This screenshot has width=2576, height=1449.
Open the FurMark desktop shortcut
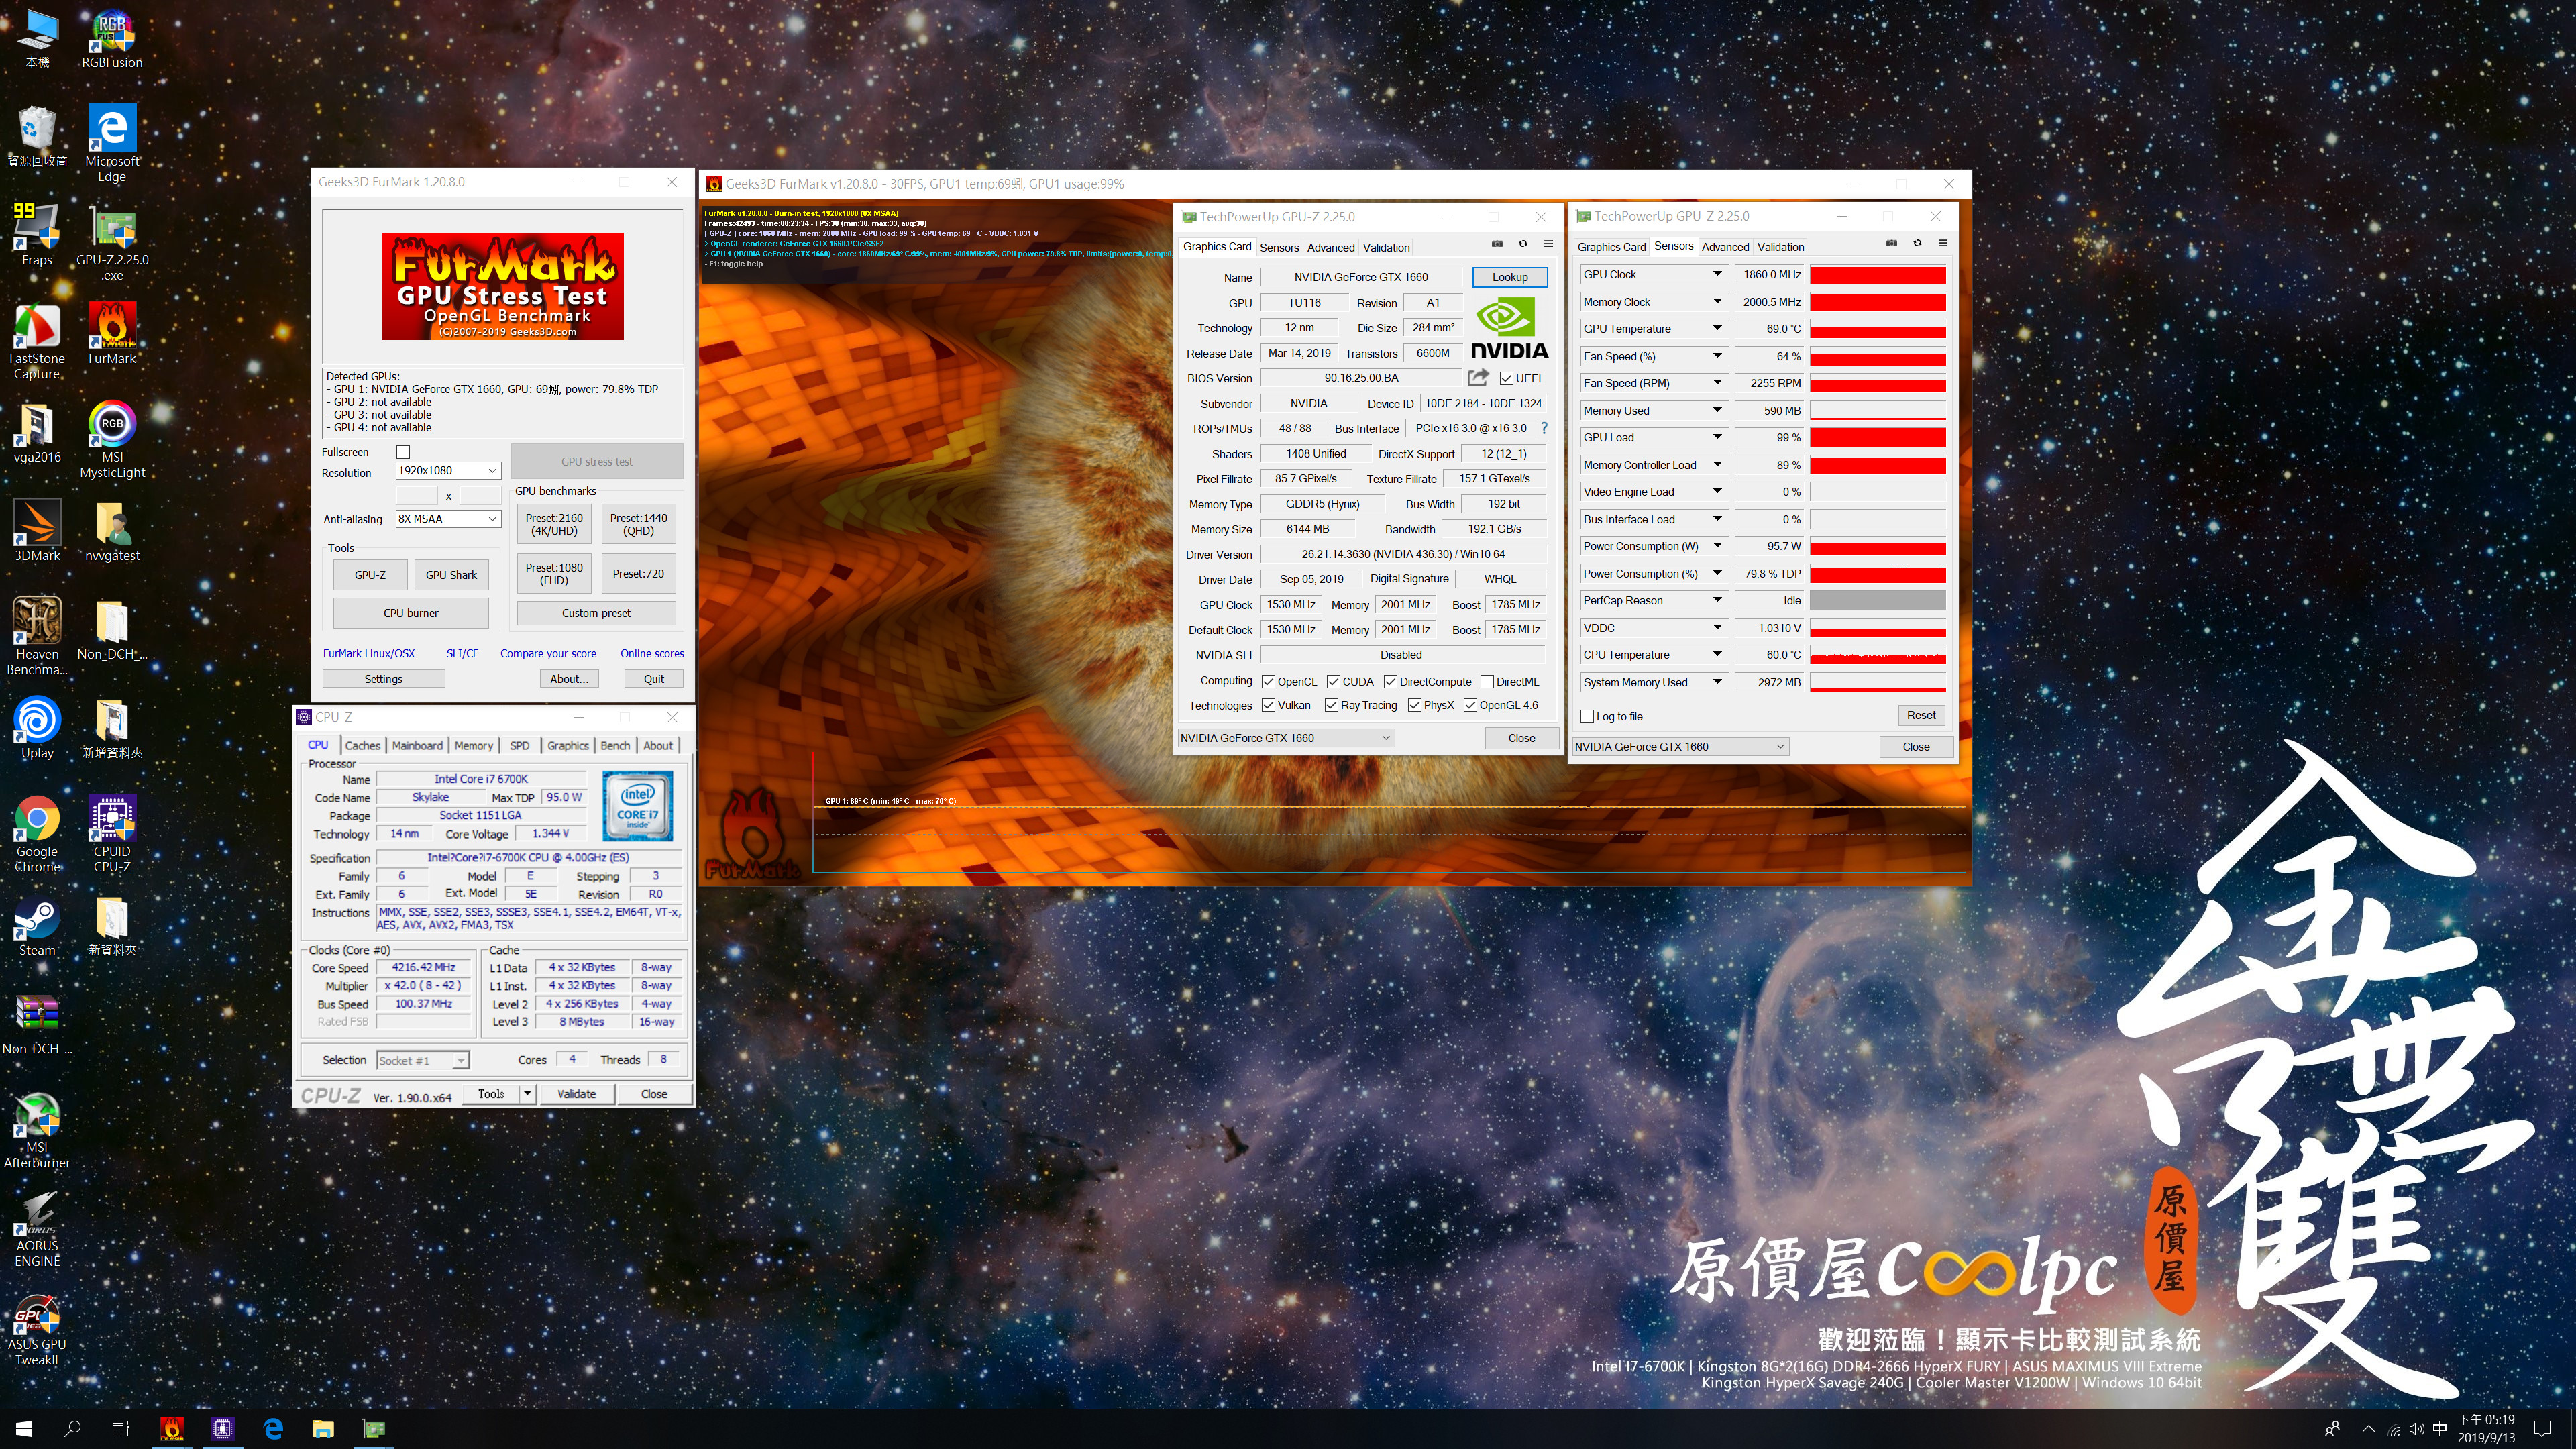click(x=112, y=333)
